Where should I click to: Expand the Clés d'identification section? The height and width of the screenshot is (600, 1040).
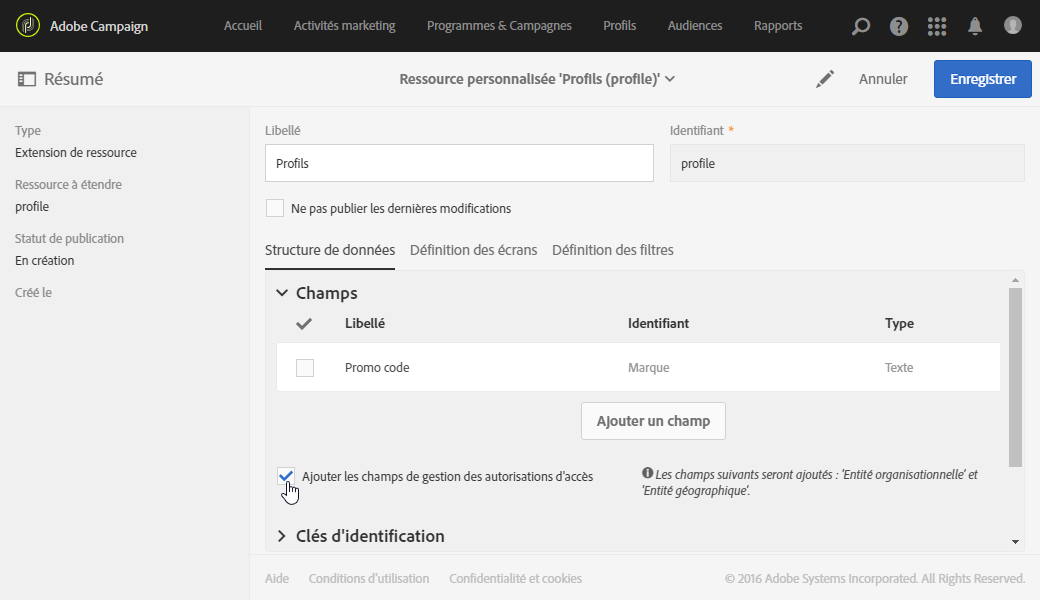pyautogui.click(x=283, y=536)
